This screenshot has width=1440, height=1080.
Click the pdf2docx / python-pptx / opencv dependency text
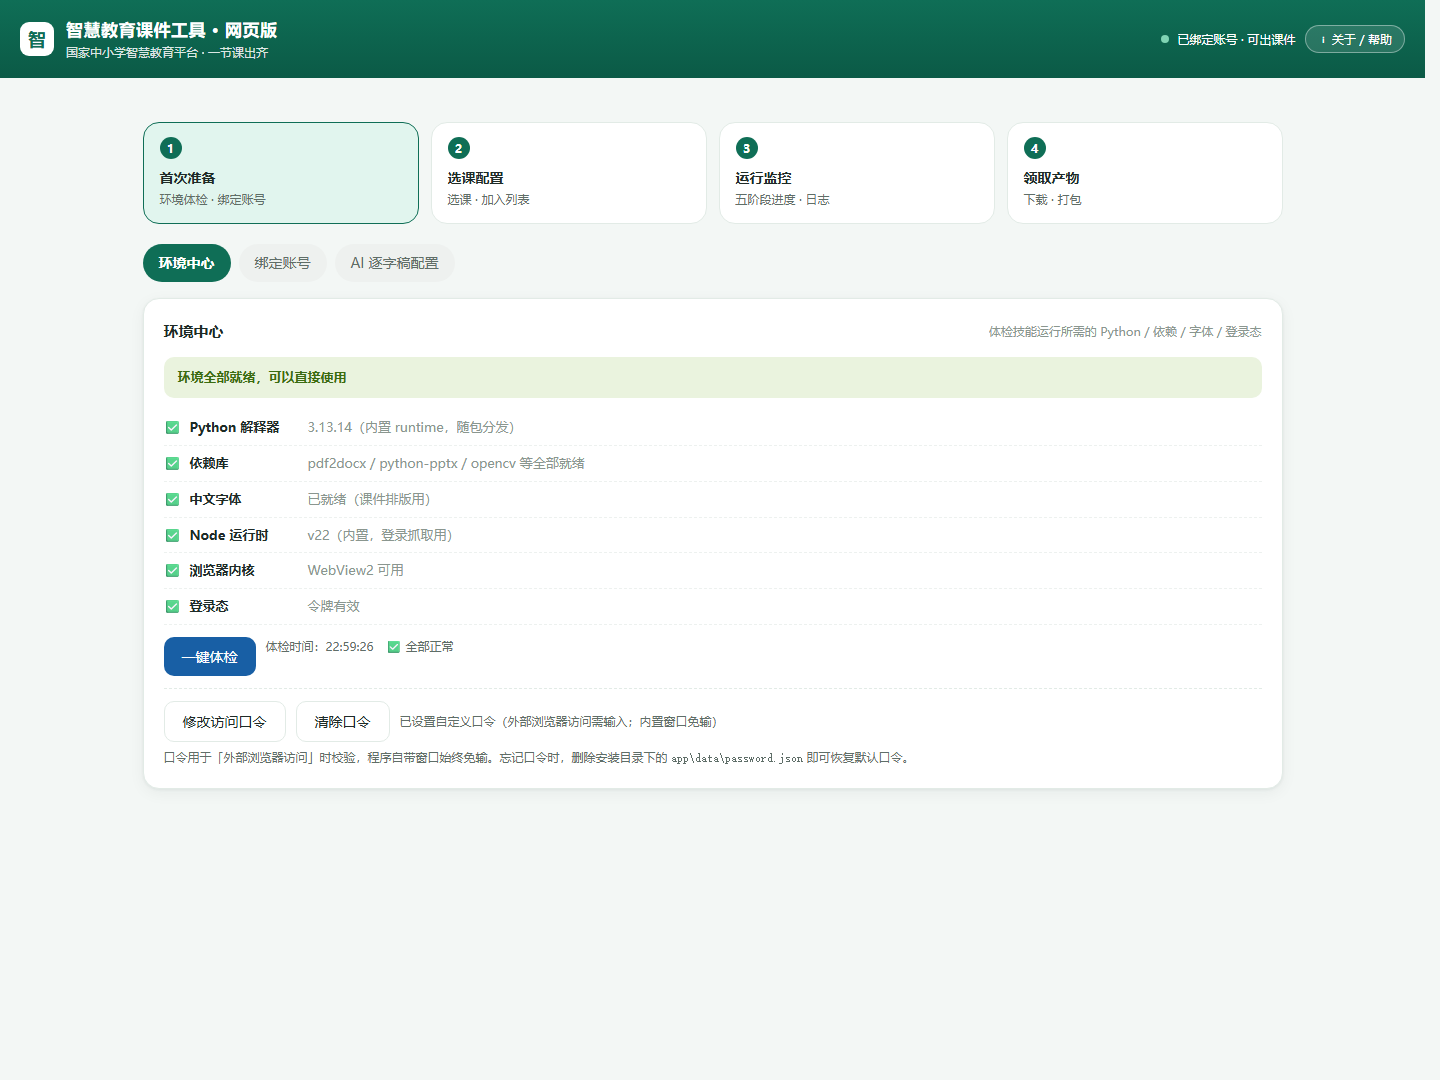point(446,463)
